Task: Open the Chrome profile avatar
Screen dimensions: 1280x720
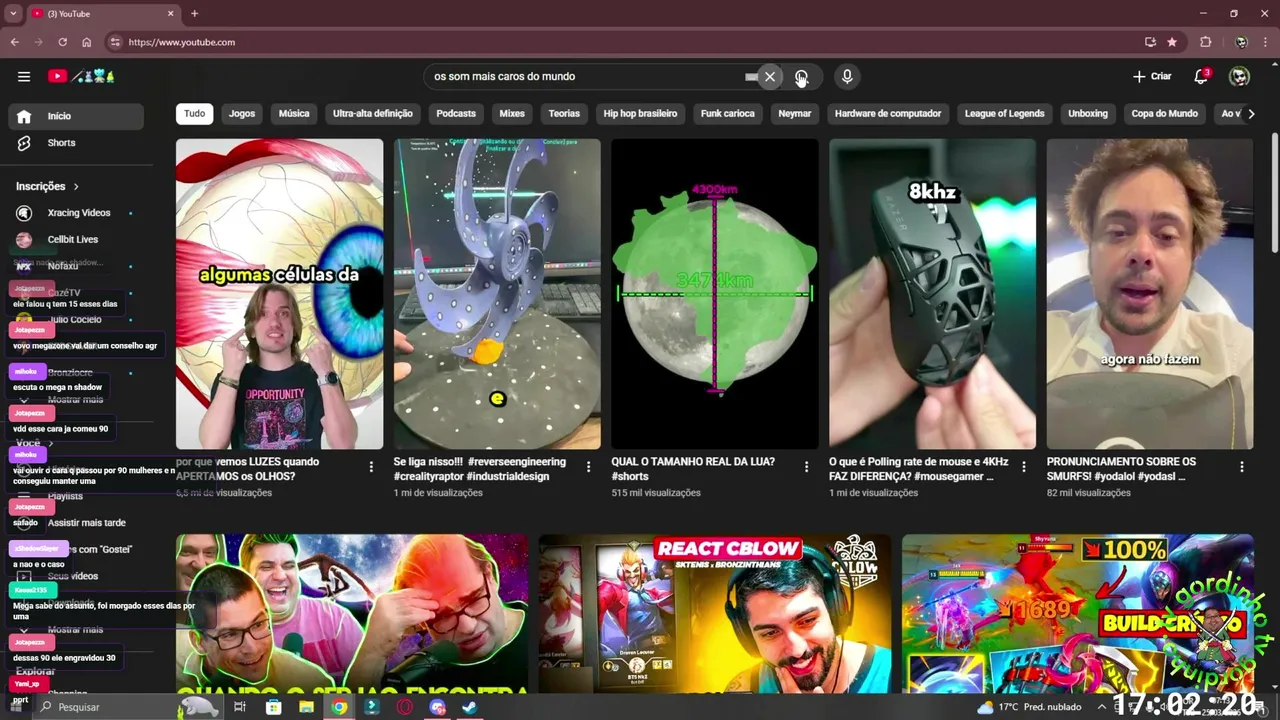Action: pyautogui.click(x=1241, y=42)
